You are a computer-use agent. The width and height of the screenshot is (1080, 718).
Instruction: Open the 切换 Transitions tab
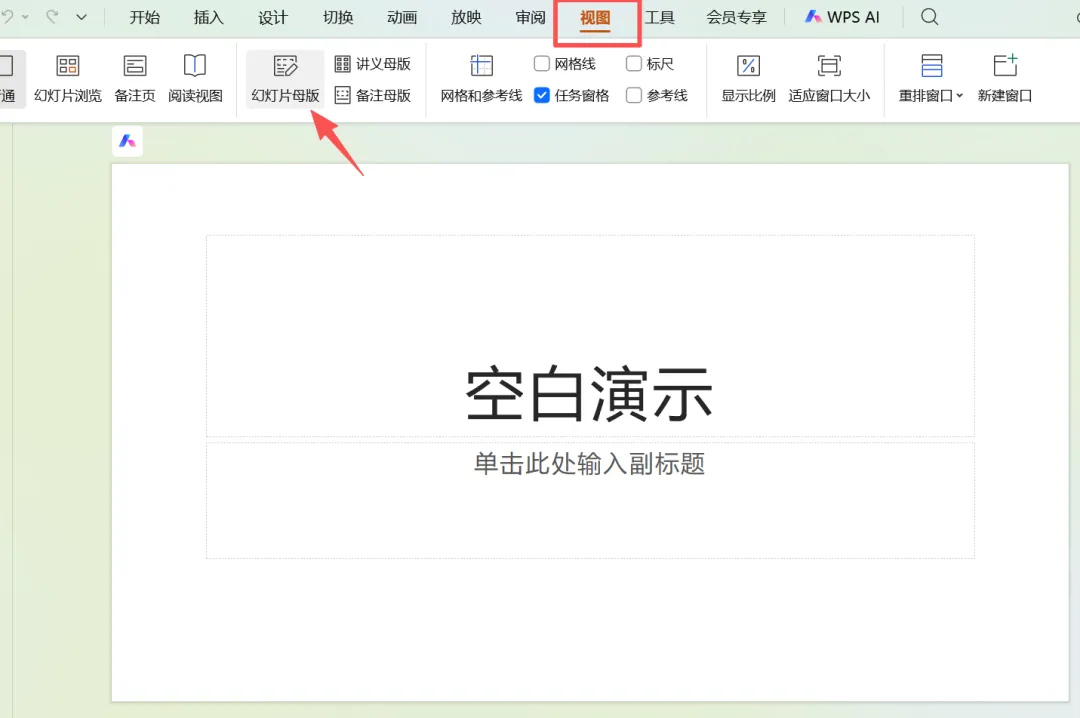(x=338, y=17)
